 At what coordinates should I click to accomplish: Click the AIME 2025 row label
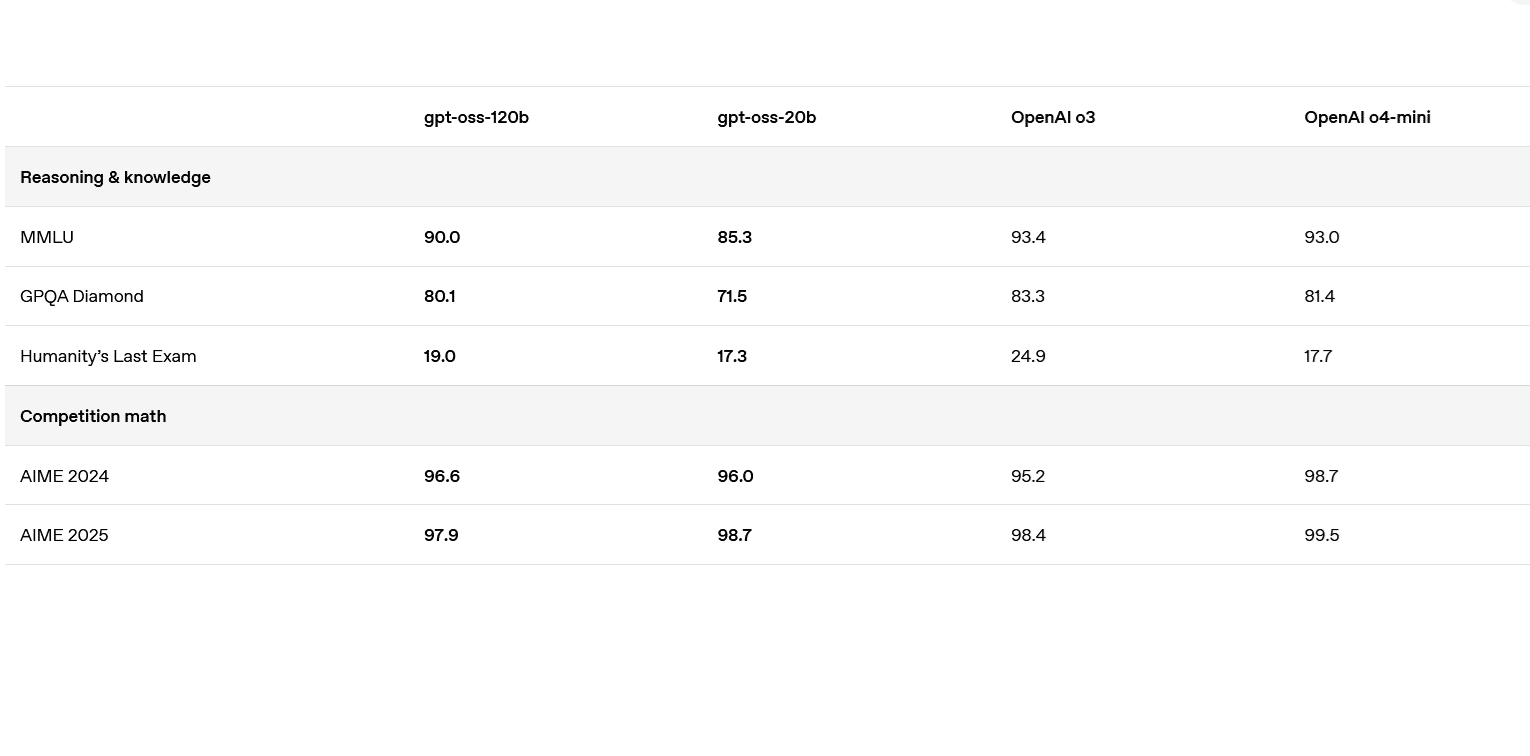(x=64, y=535)
